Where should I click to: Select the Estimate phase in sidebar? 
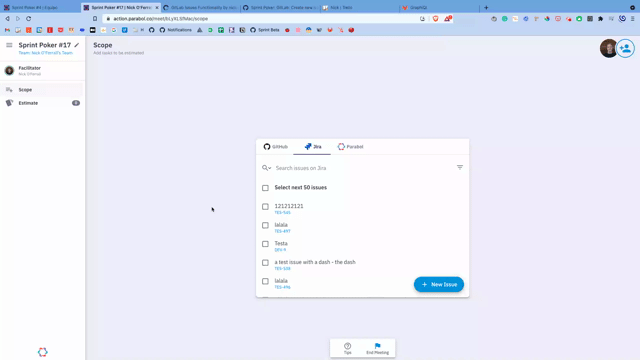42,103
